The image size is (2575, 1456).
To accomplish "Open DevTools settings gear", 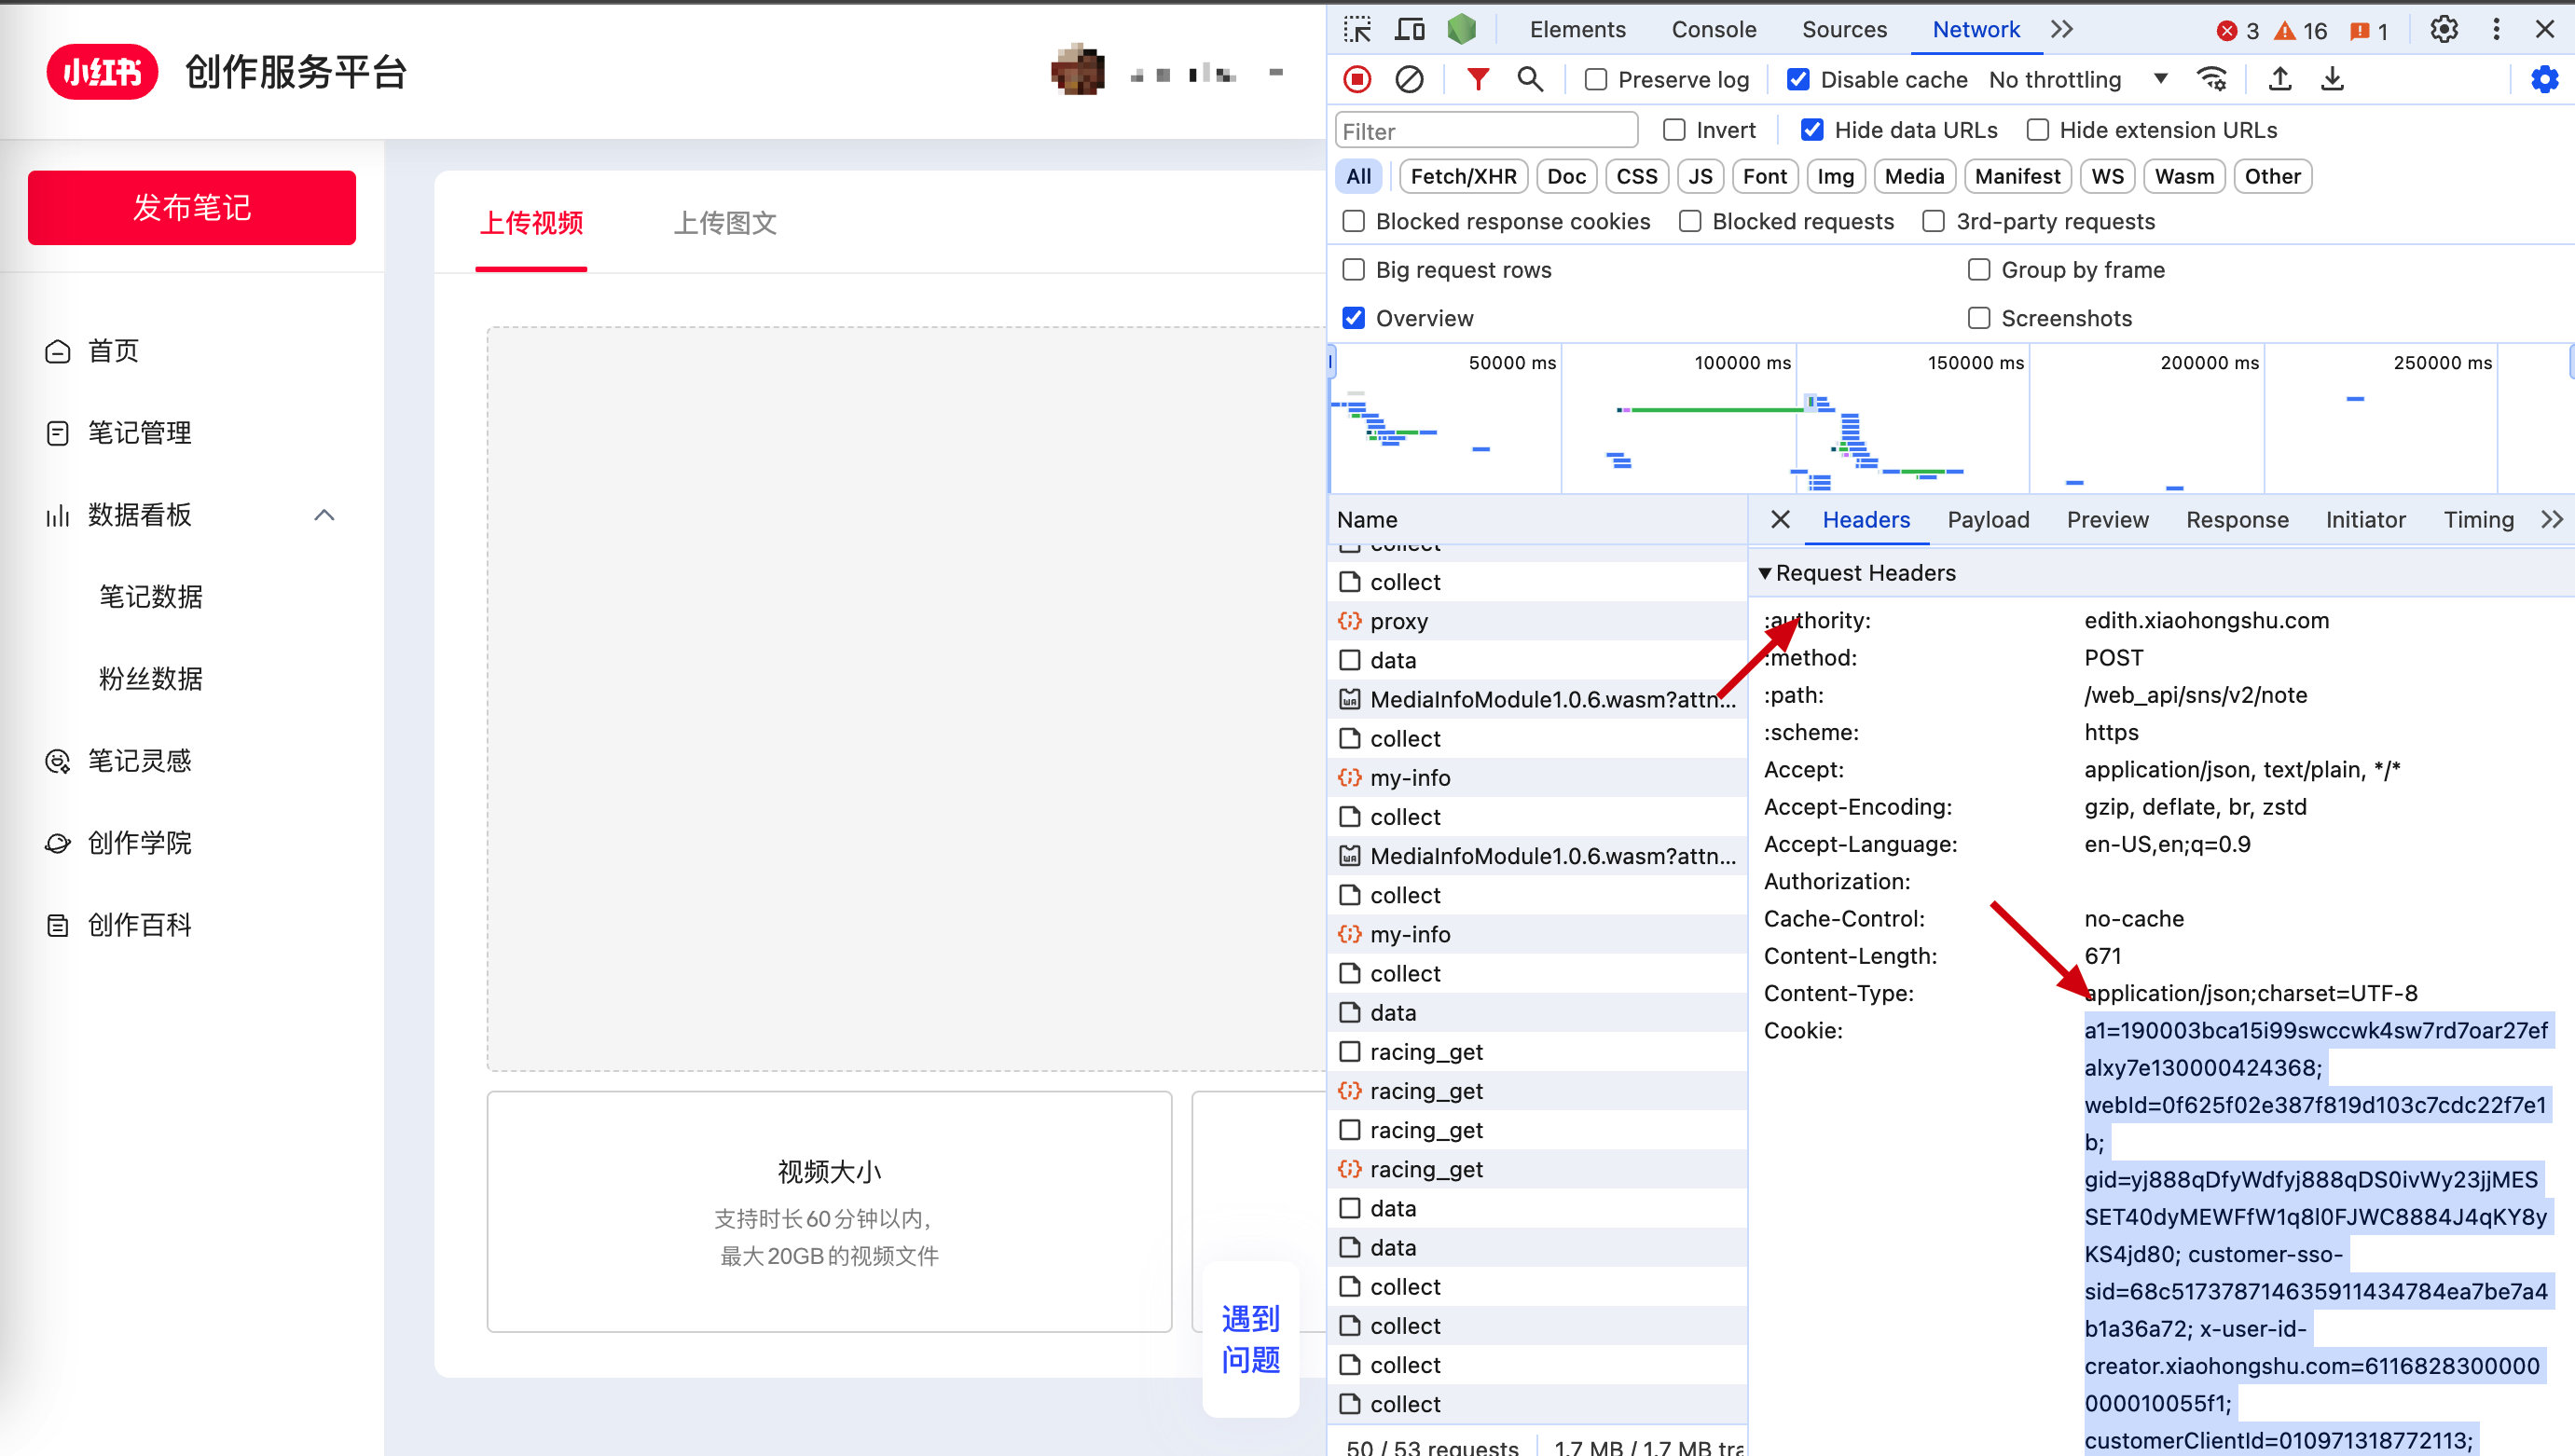I will click(2444, 30).
